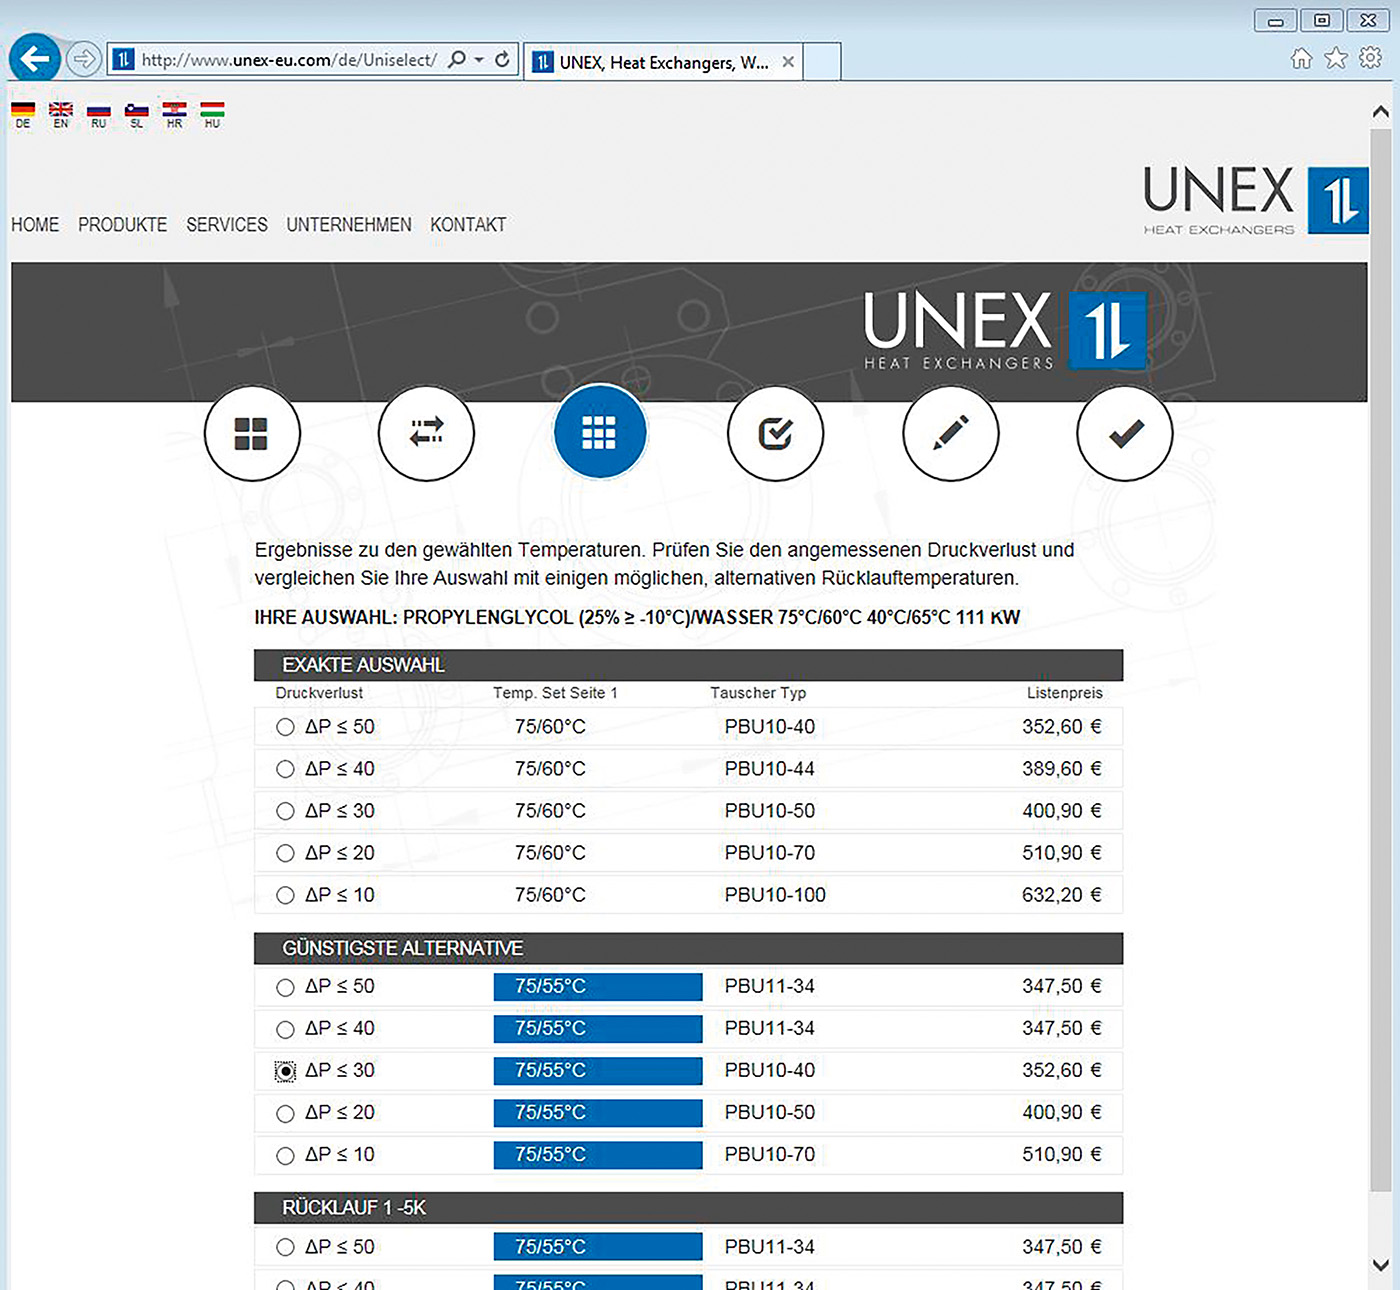Open the PRODUKTE menu item

coord(123,225)
